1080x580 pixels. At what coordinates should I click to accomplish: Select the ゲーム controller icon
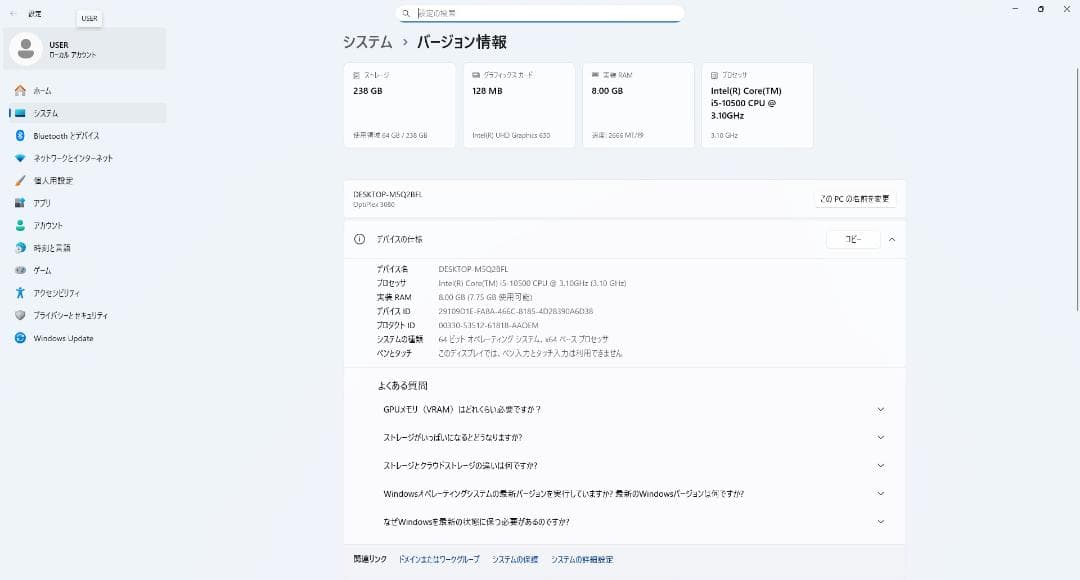20,270
